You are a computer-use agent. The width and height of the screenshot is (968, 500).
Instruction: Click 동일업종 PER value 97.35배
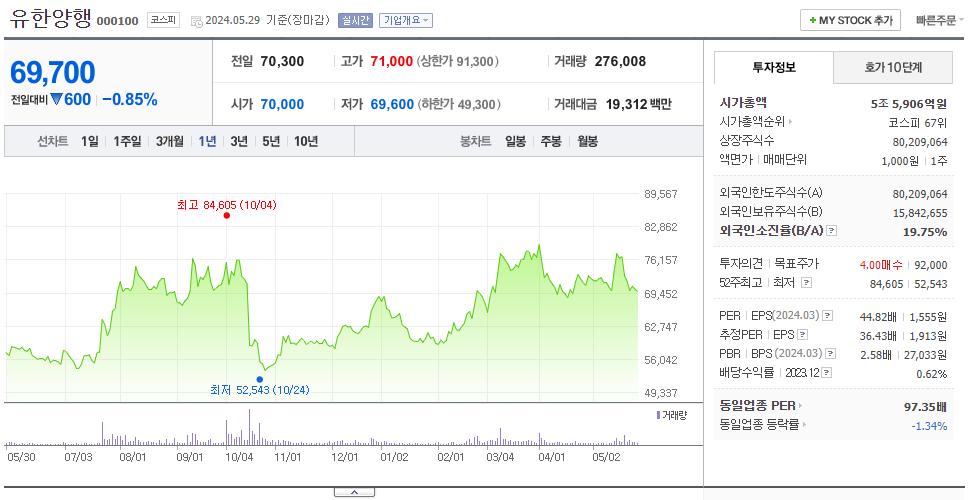[x=925, y=406]
